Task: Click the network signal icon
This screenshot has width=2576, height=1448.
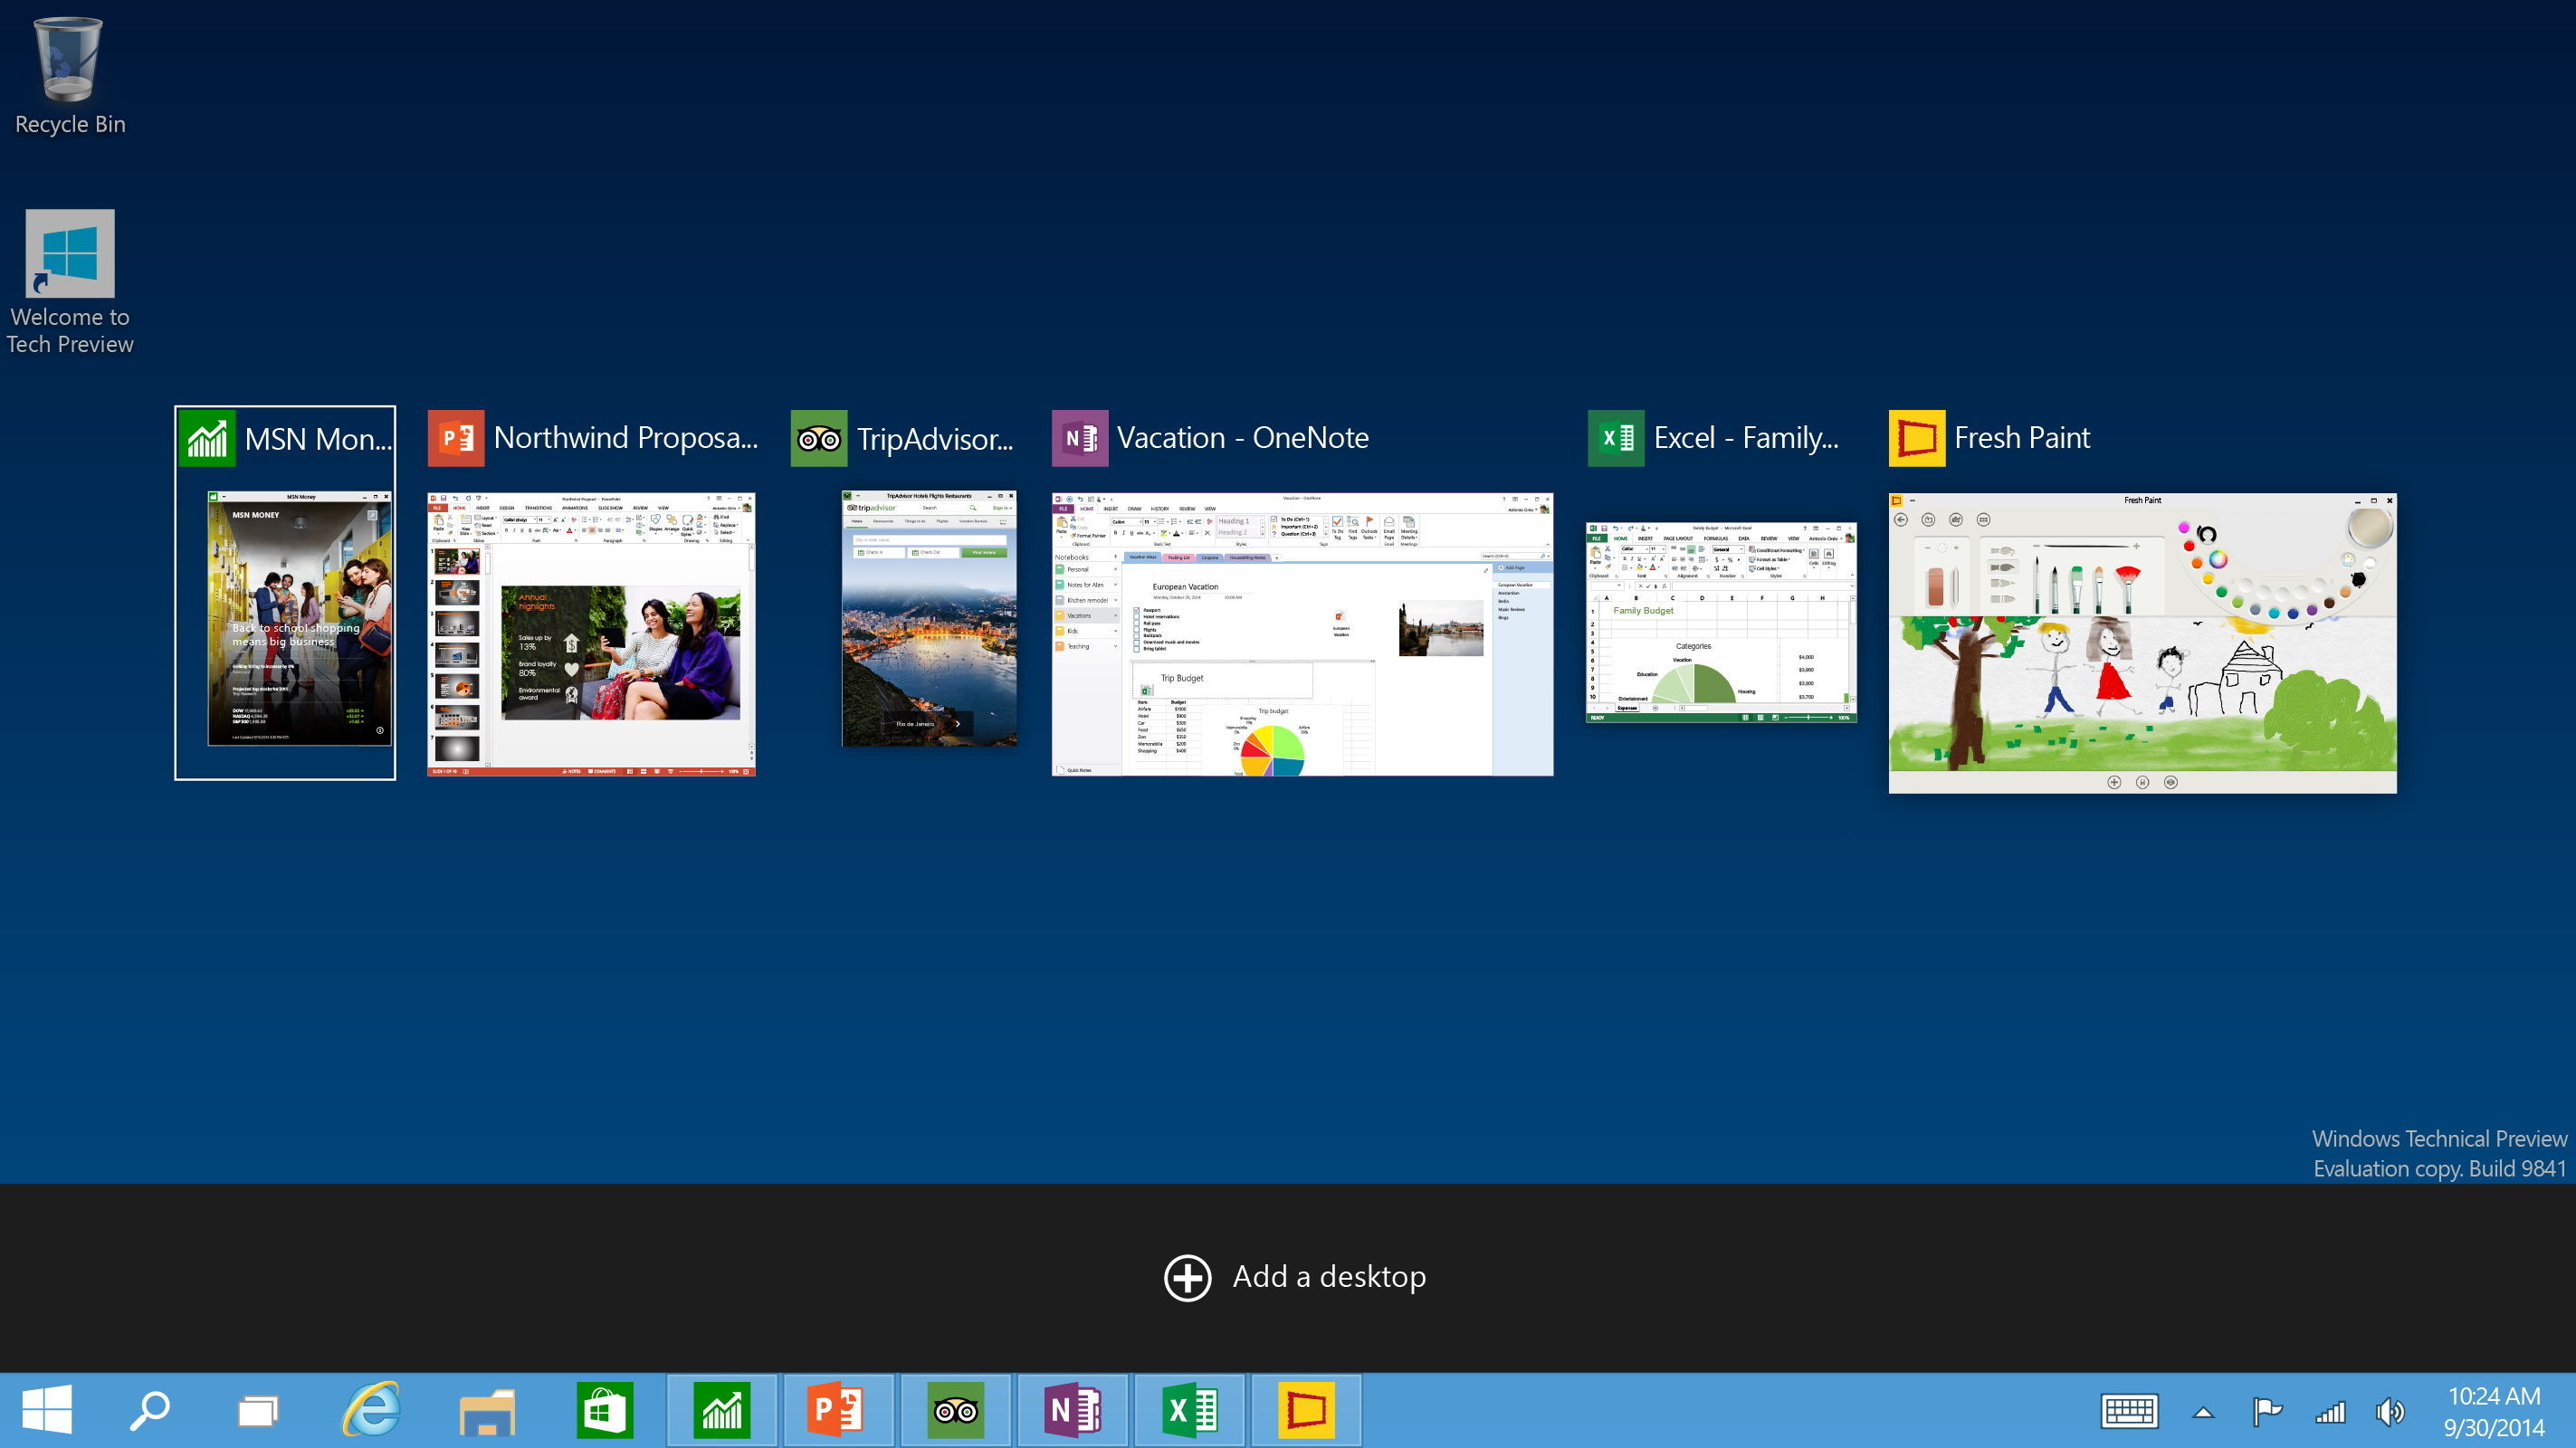Action: point(2328,1413)
